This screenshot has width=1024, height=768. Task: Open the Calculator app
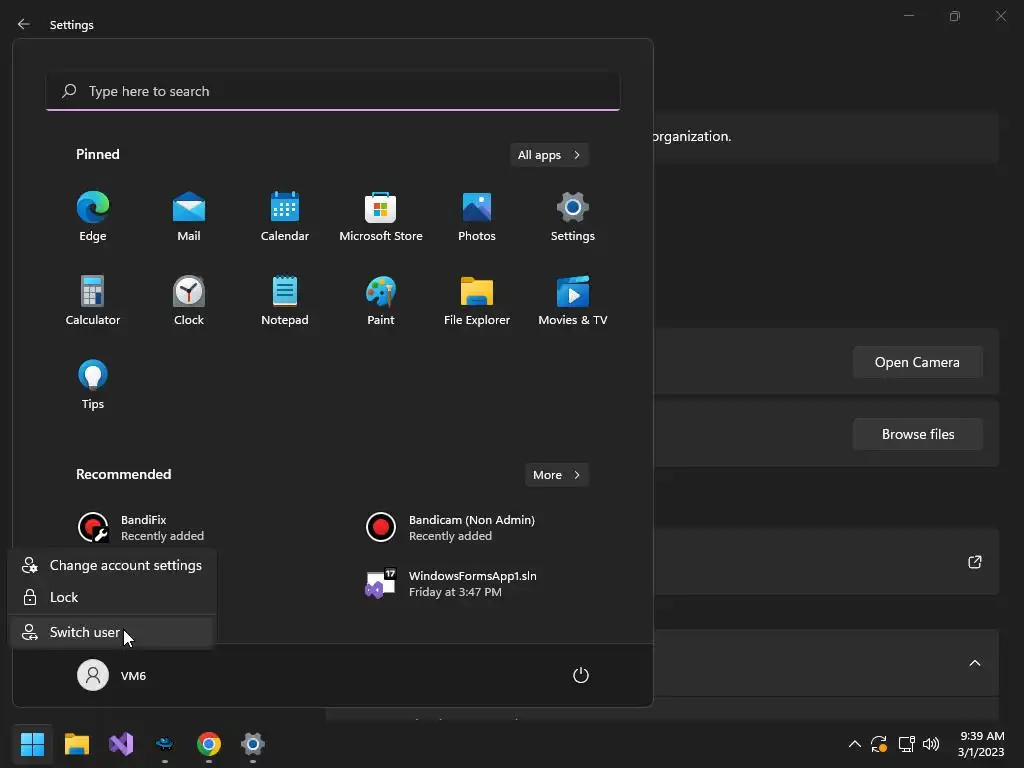pyautogui.click(x=93, y=301)
